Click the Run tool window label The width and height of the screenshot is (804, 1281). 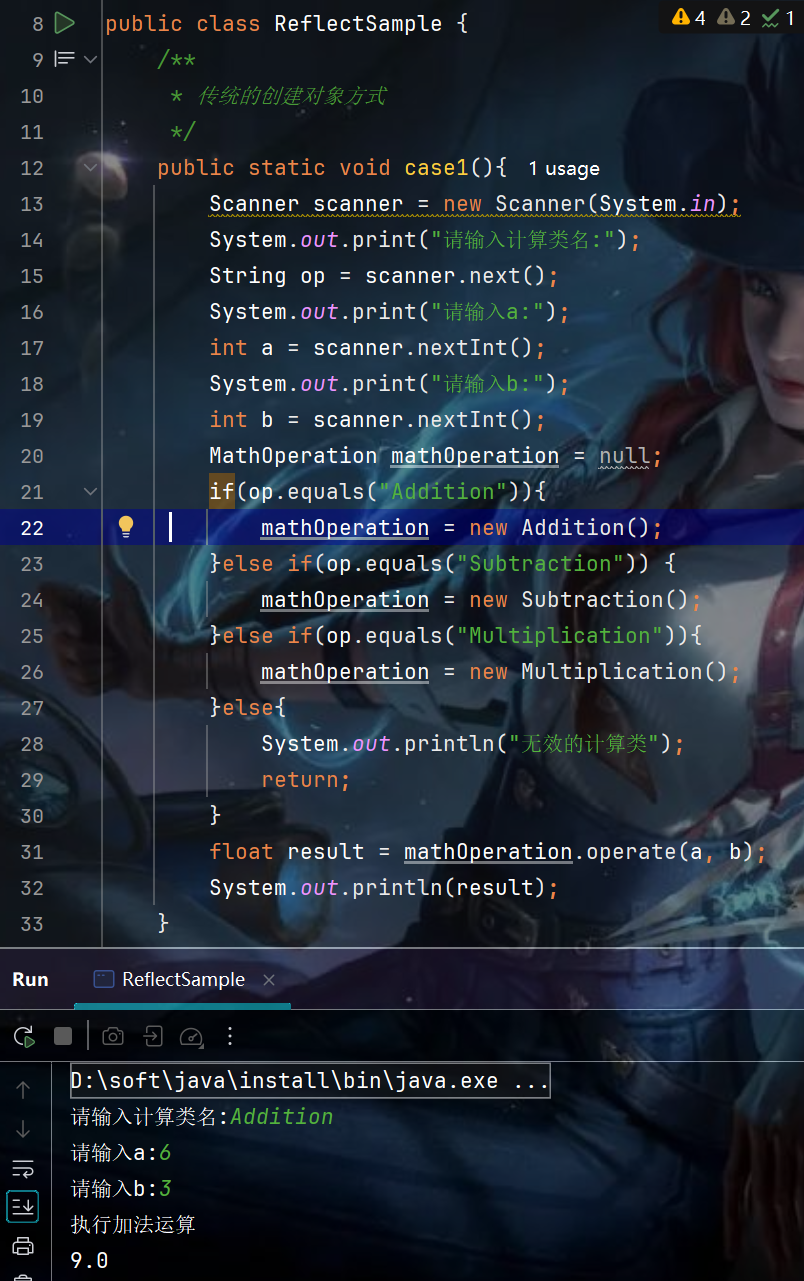coord(29,980)
